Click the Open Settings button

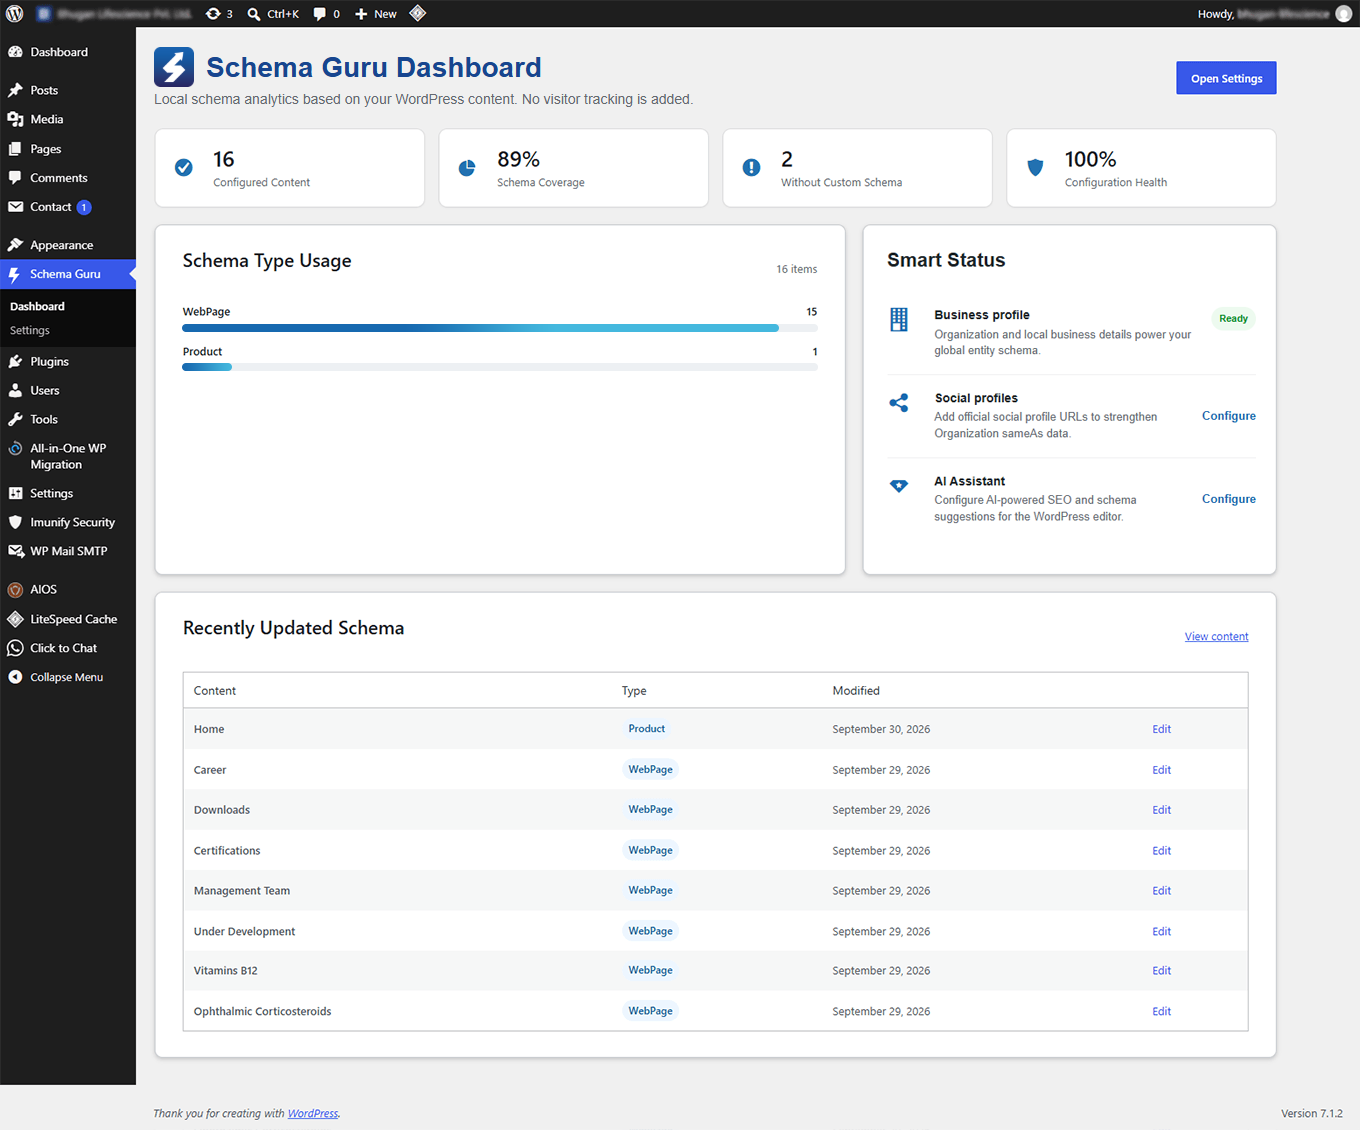tap(1226, 78)
